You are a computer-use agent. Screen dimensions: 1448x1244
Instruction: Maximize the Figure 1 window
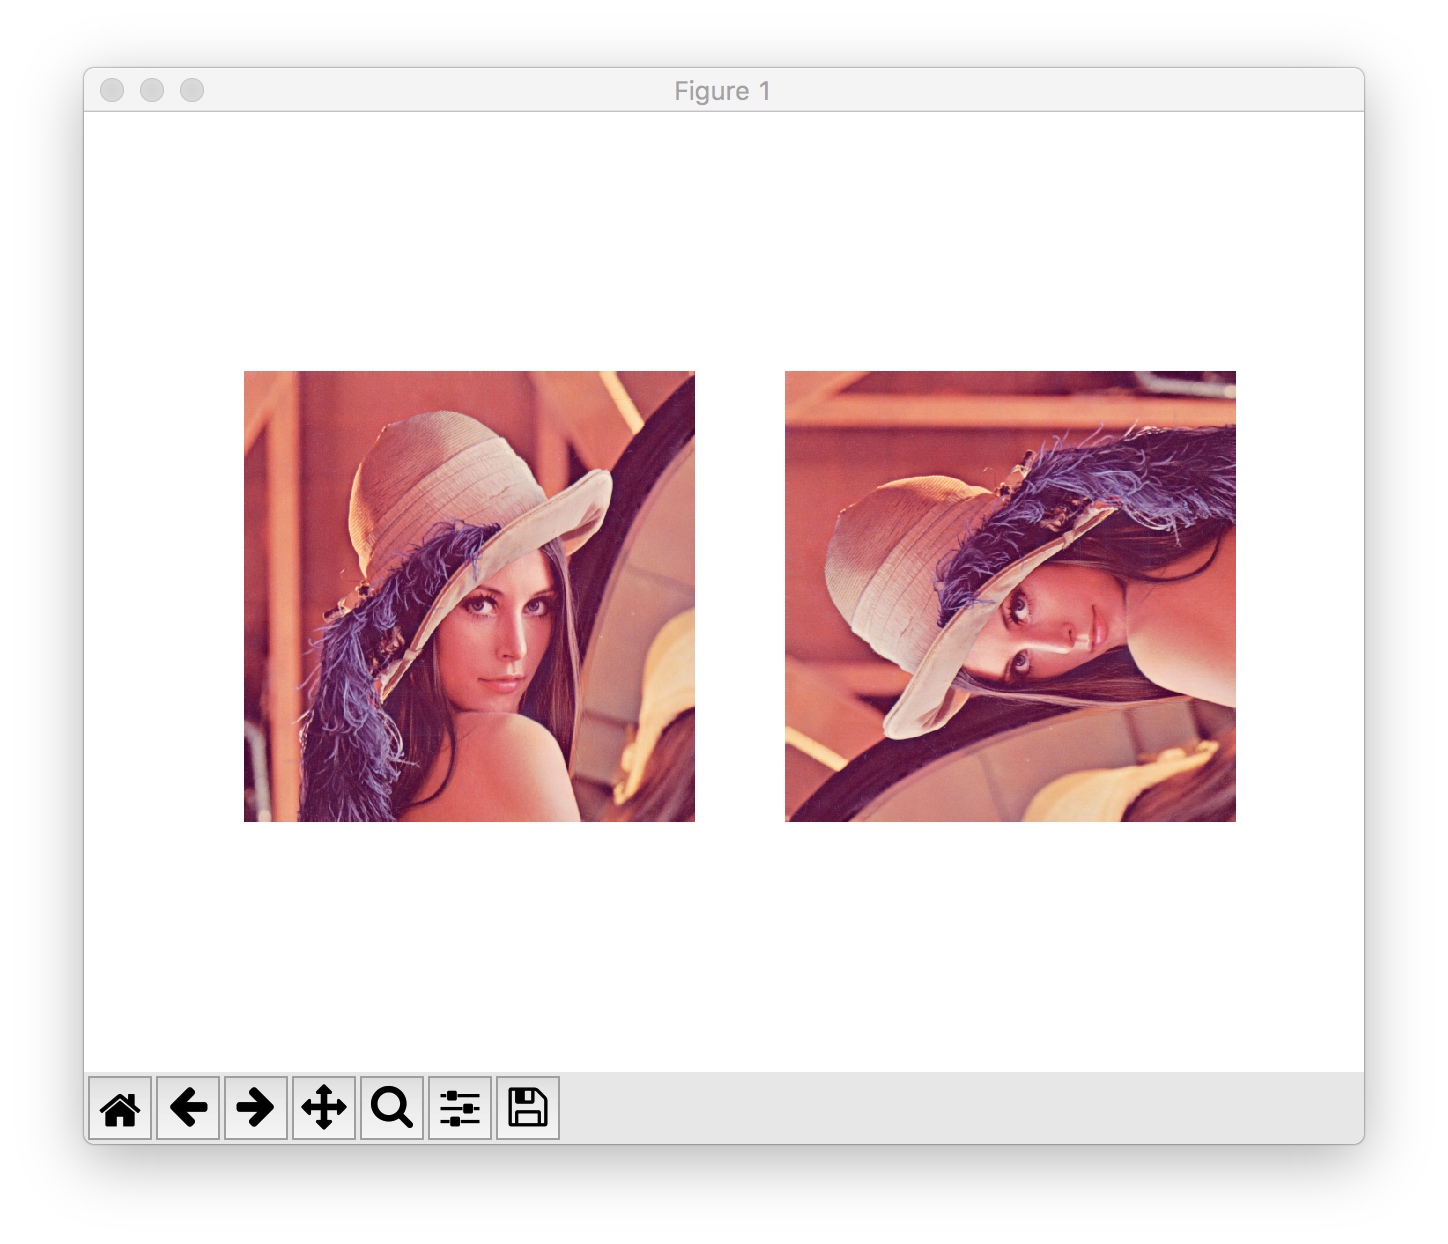click(192, 90)
